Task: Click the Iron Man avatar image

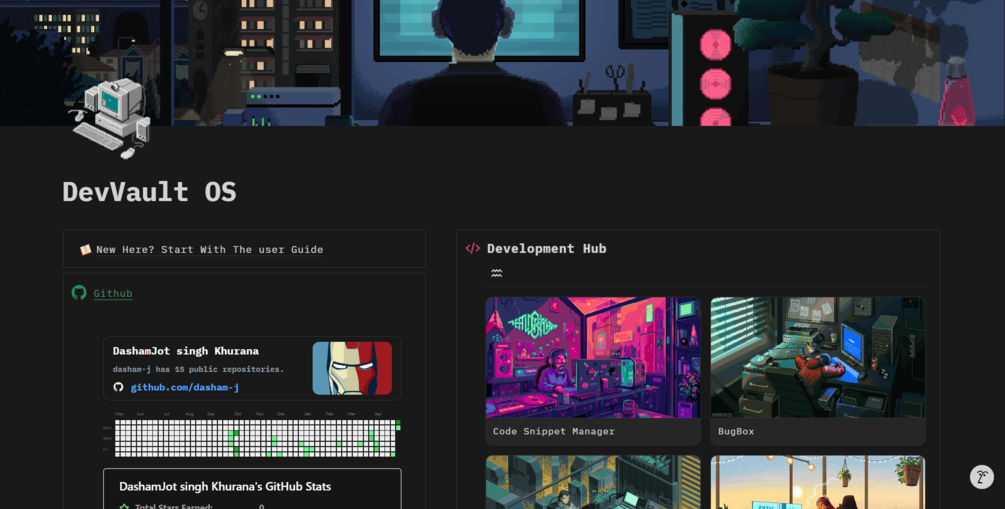Action: (x=352, y=368)
